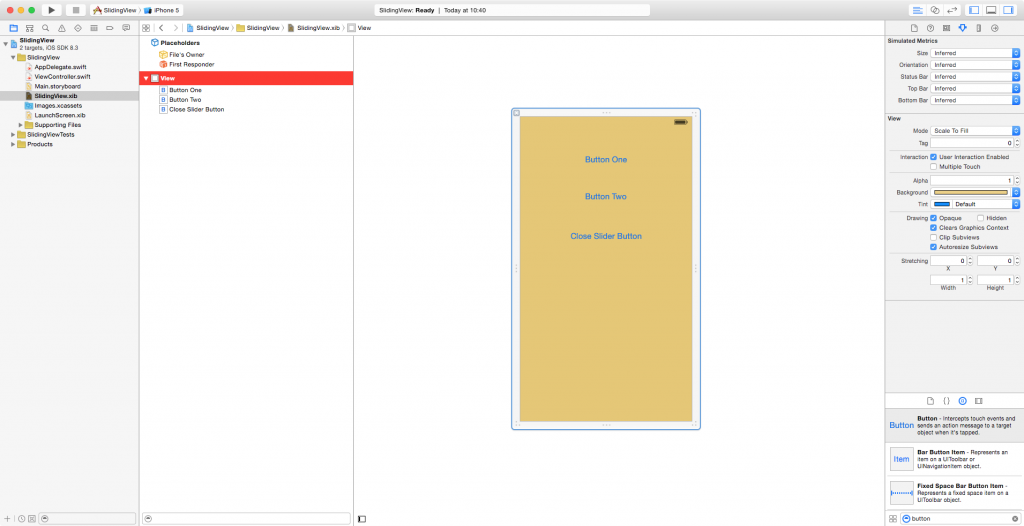Screen dimensions: 1024x526
Task: Click Button Two on the canvas
Action: click(x=606, y=196)
